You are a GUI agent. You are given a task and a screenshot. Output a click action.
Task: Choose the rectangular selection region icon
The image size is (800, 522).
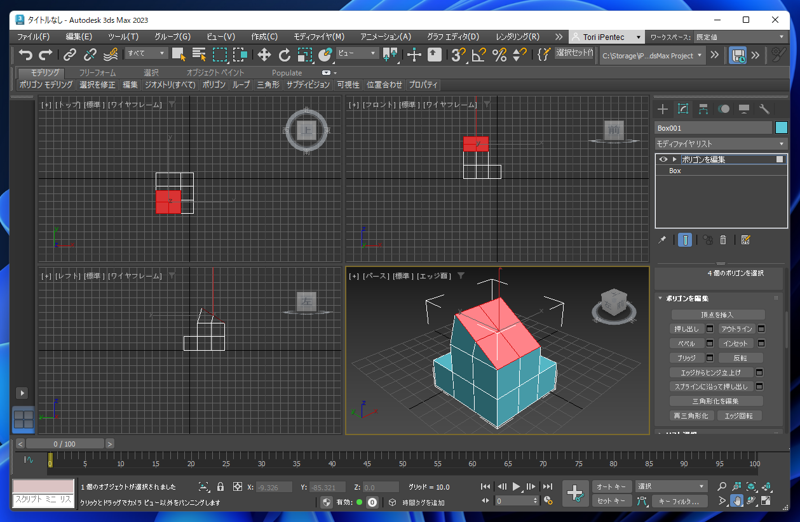(x=219, y=54)
